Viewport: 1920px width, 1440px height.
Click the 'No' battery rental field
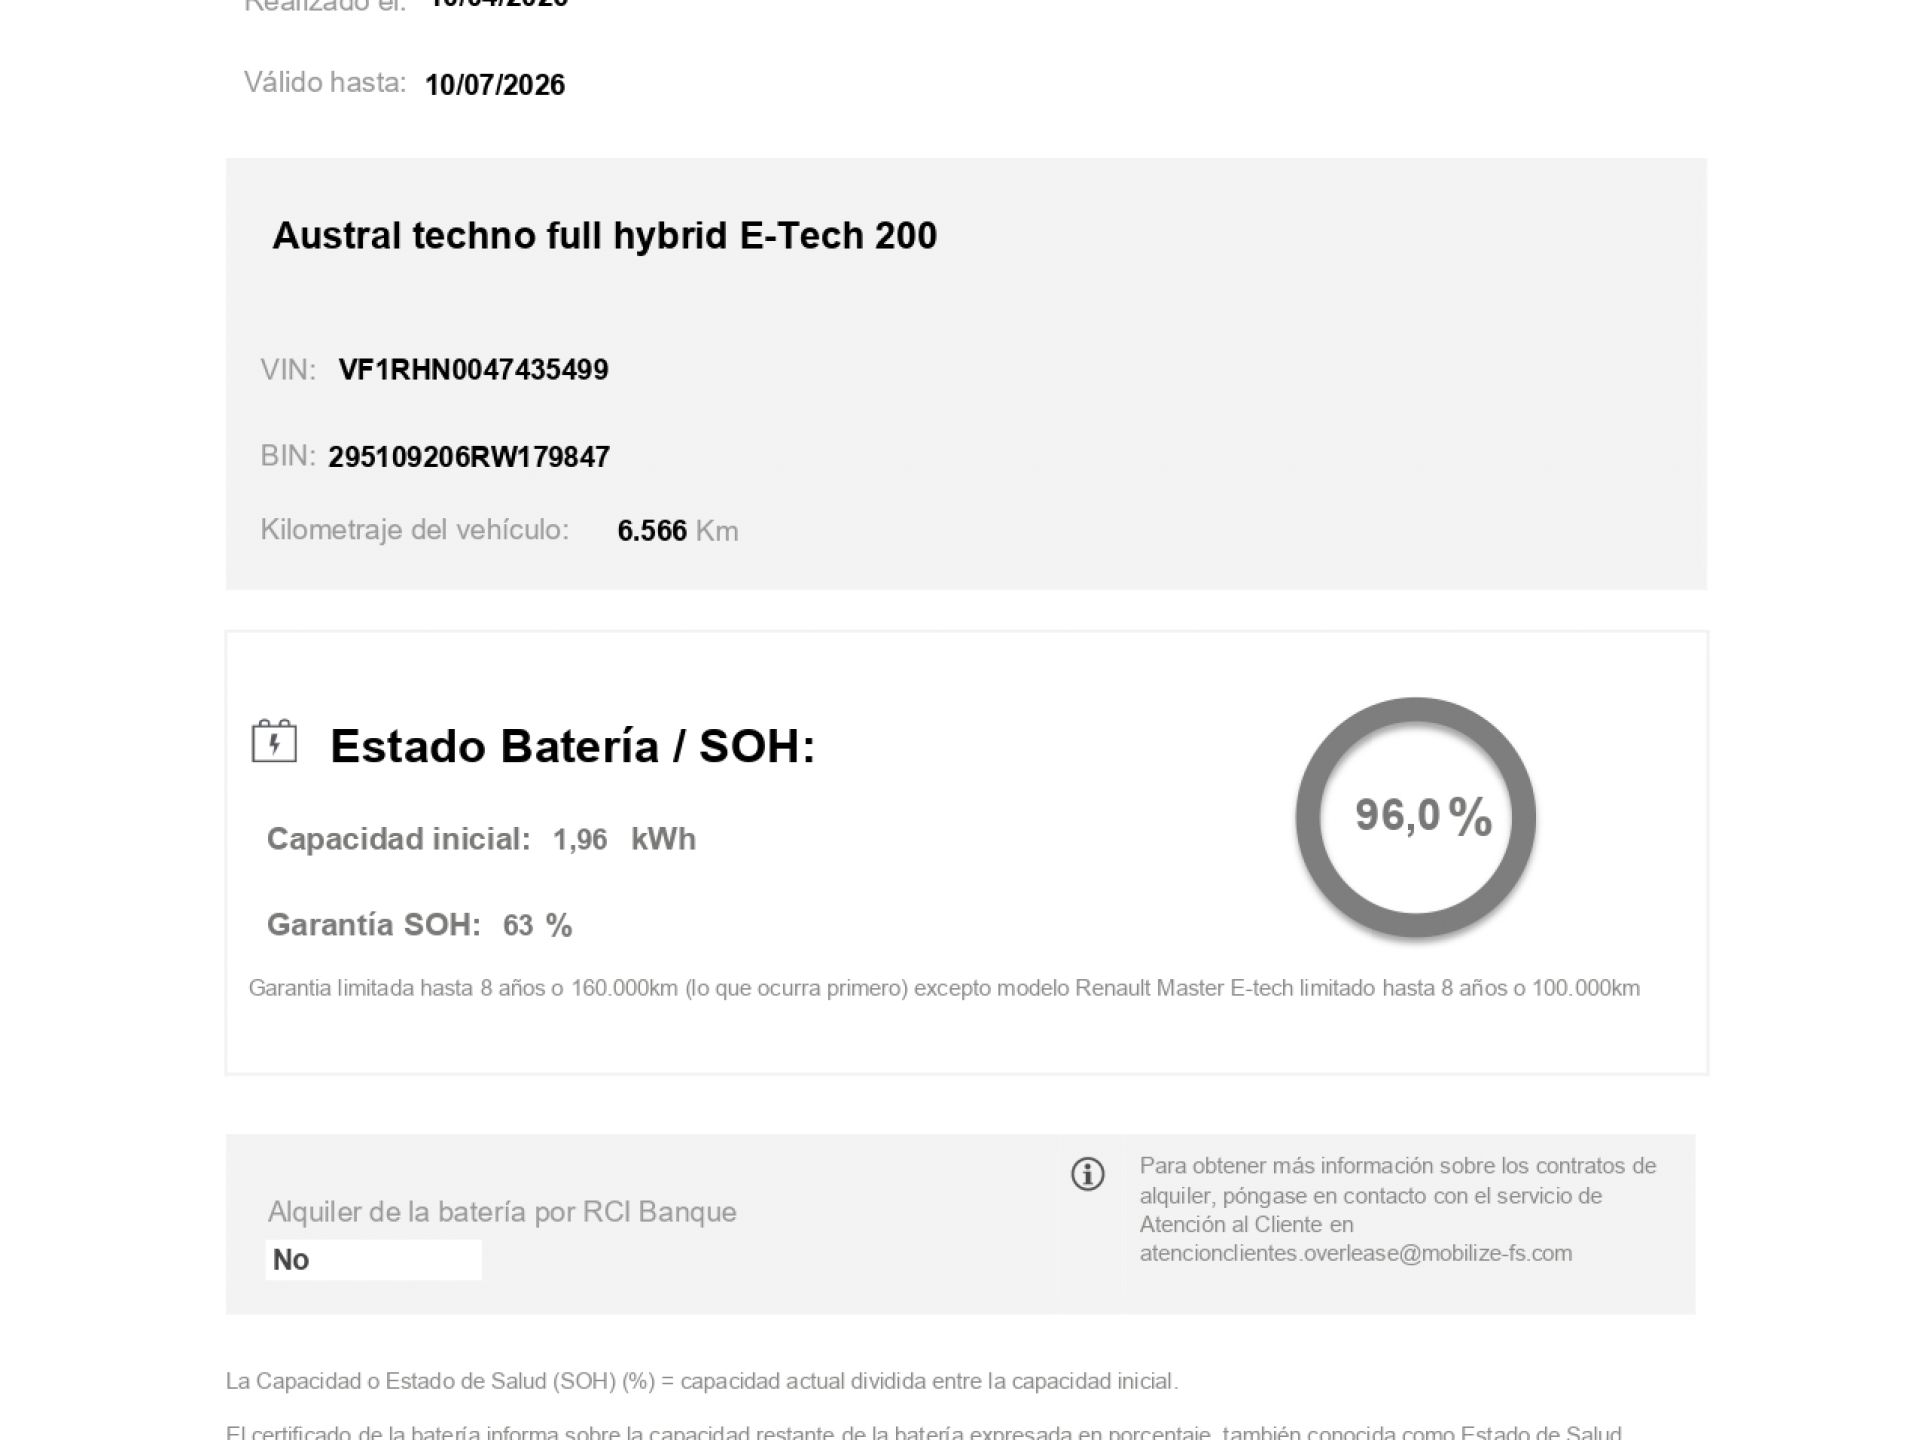(x=373, y=1259)
